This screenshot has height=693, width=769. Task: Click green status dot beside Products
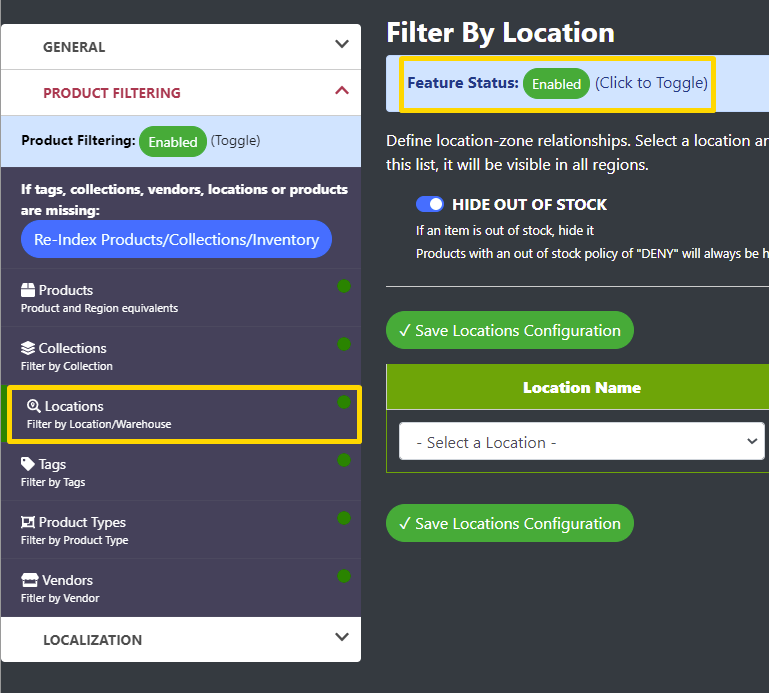(x=344, y=286)
